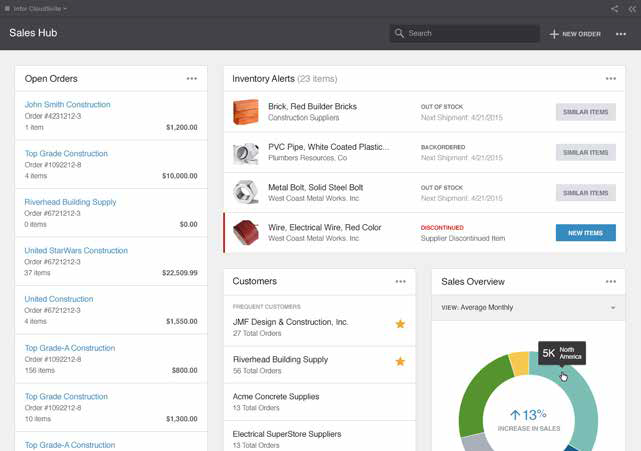The height and width of the screenshot is (451, 641).
Task: Click the yellow donut chart segment
Action: 520,363
